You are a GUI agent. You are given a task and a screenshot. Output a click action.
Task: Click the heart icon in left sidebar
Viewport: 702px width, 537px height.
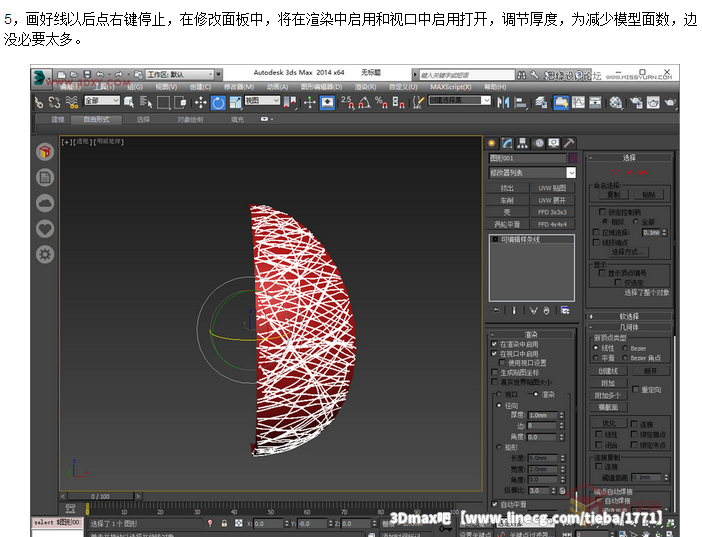pyautogui.click(x=45, y=229)
